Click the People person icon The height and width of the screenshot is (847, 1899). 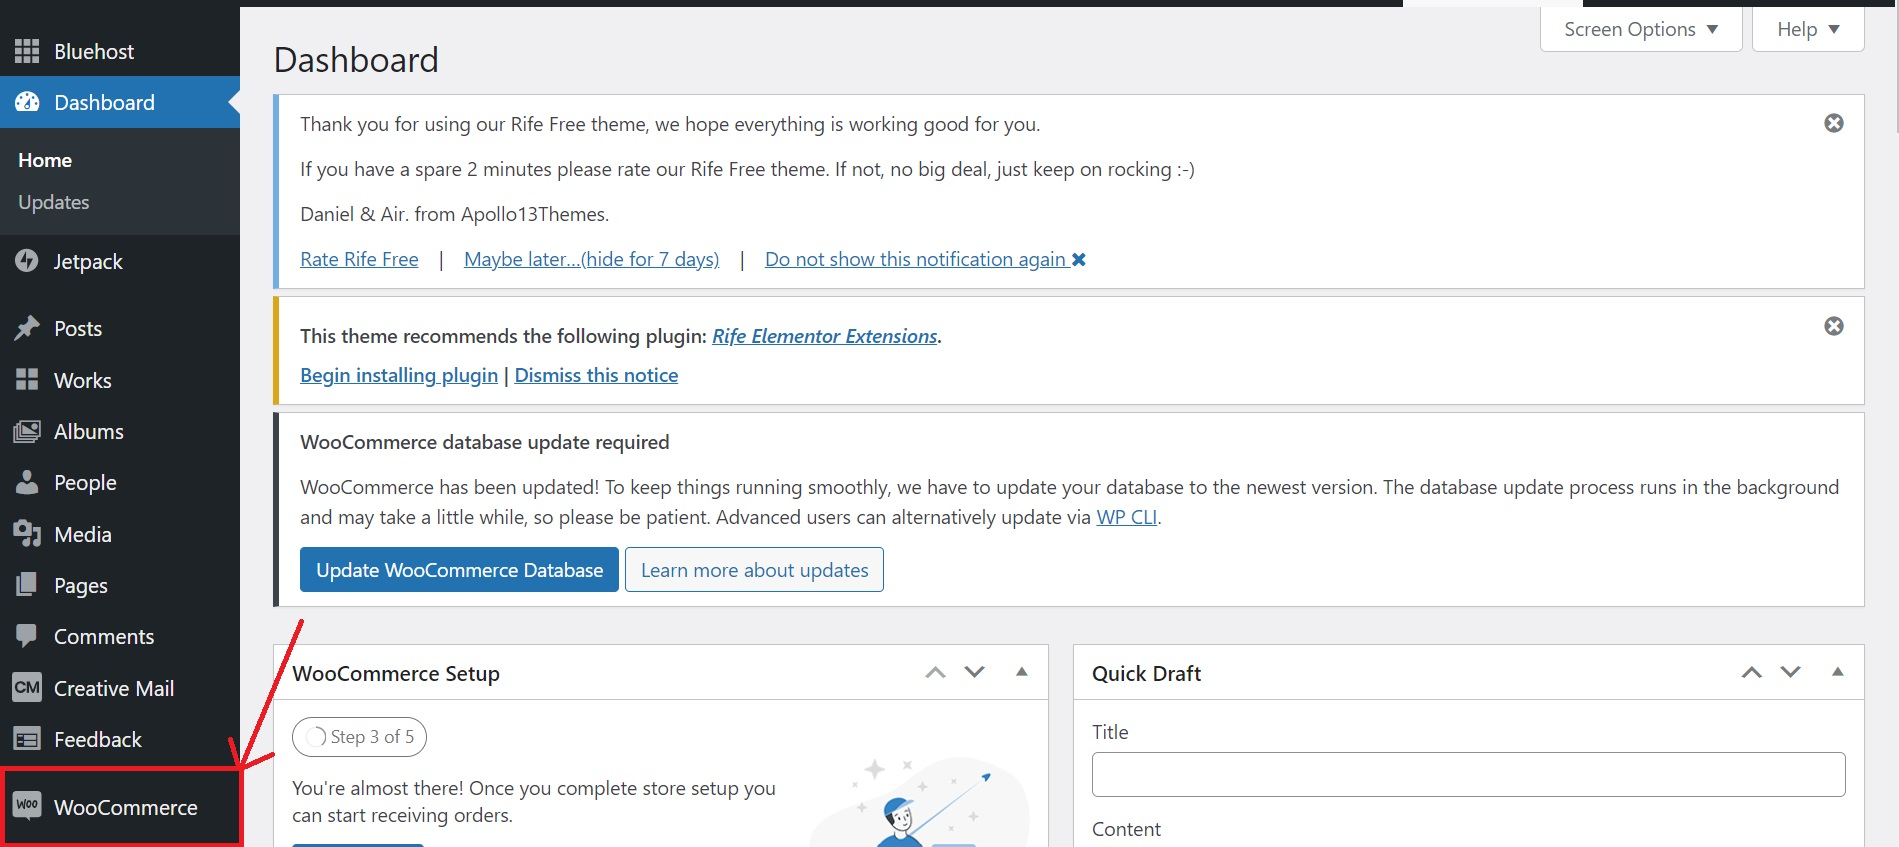[x=27, y=483]
